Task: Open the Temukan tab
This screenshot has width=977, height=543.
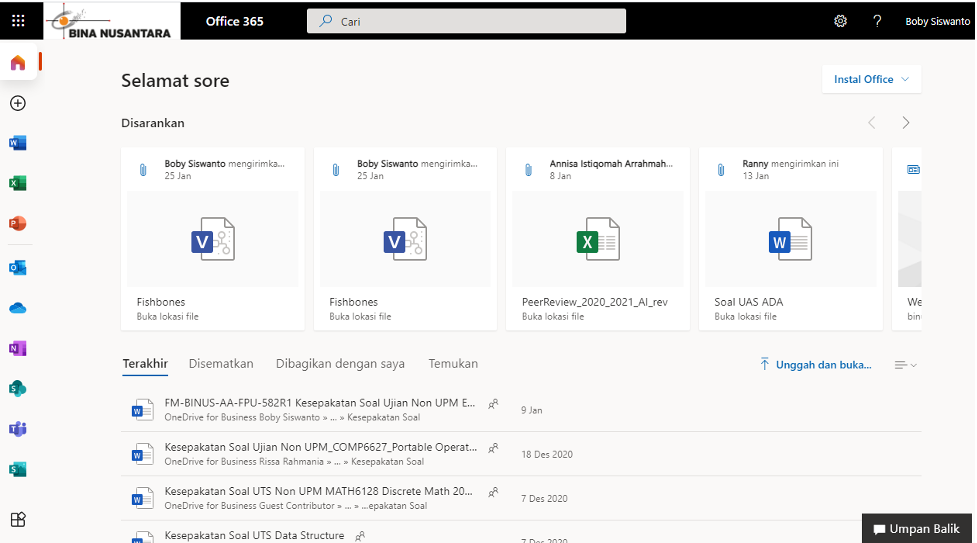Action: 453,363
